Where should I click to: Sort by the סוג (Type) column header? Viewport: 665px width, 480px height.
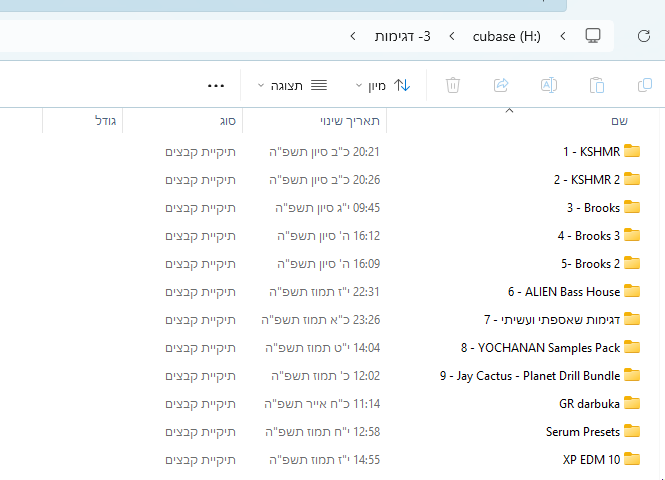(183, 121)
